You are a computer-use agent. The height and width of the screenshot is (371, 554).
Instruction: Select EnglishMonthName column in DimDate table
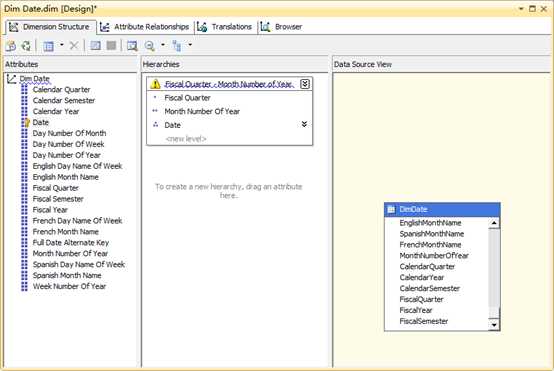coord(430,223)
